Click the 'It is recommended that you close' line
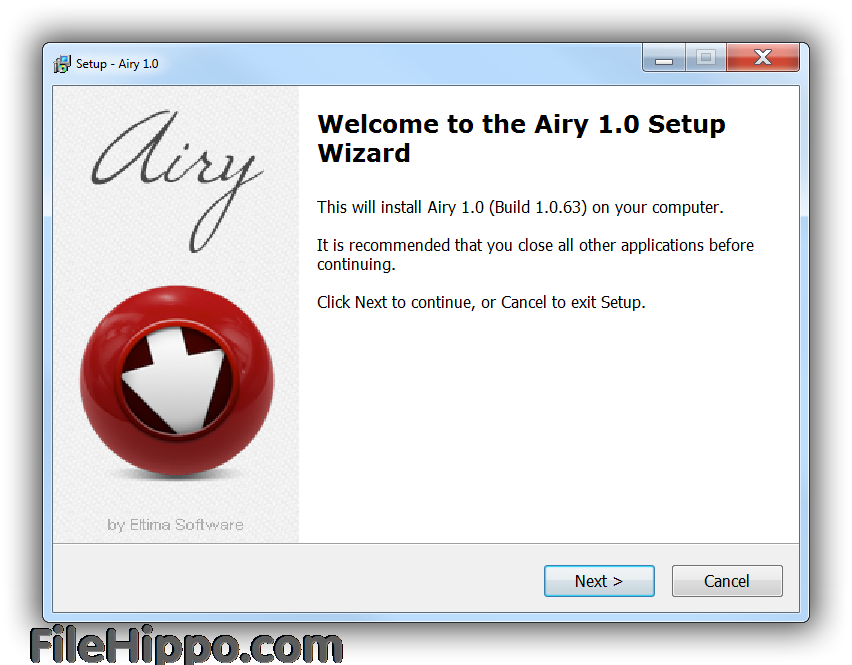Viewport: 852px width, 665px height. click(x=535, y=246)
